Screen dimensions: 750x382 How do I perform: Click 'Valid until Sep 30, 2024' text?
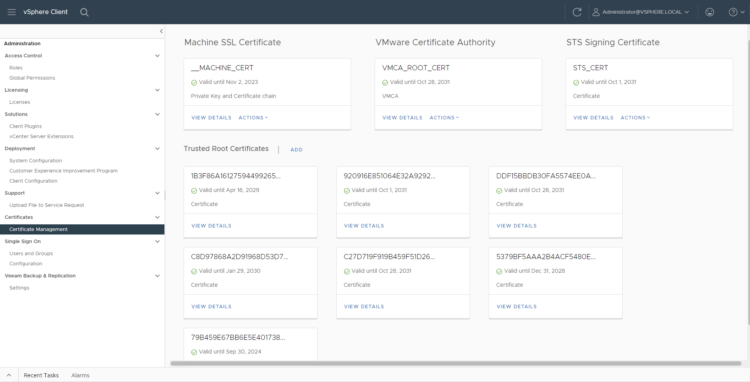[x=230, y=352]
